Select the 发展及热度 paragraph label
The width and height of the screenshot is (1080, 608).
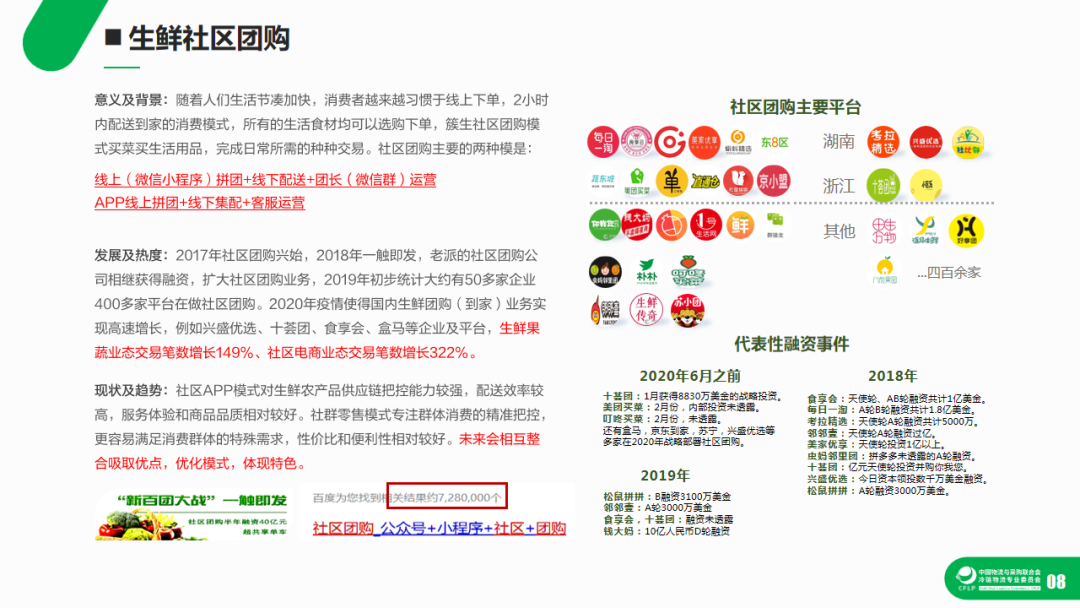coord(132,255)
